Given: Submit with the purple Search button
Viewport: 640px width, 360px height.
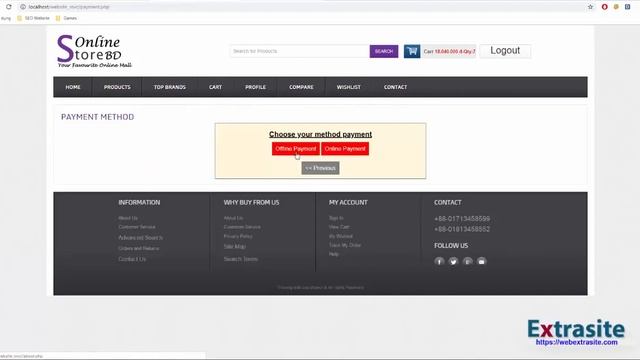Looking at the screenshot, I should [384, 51].
